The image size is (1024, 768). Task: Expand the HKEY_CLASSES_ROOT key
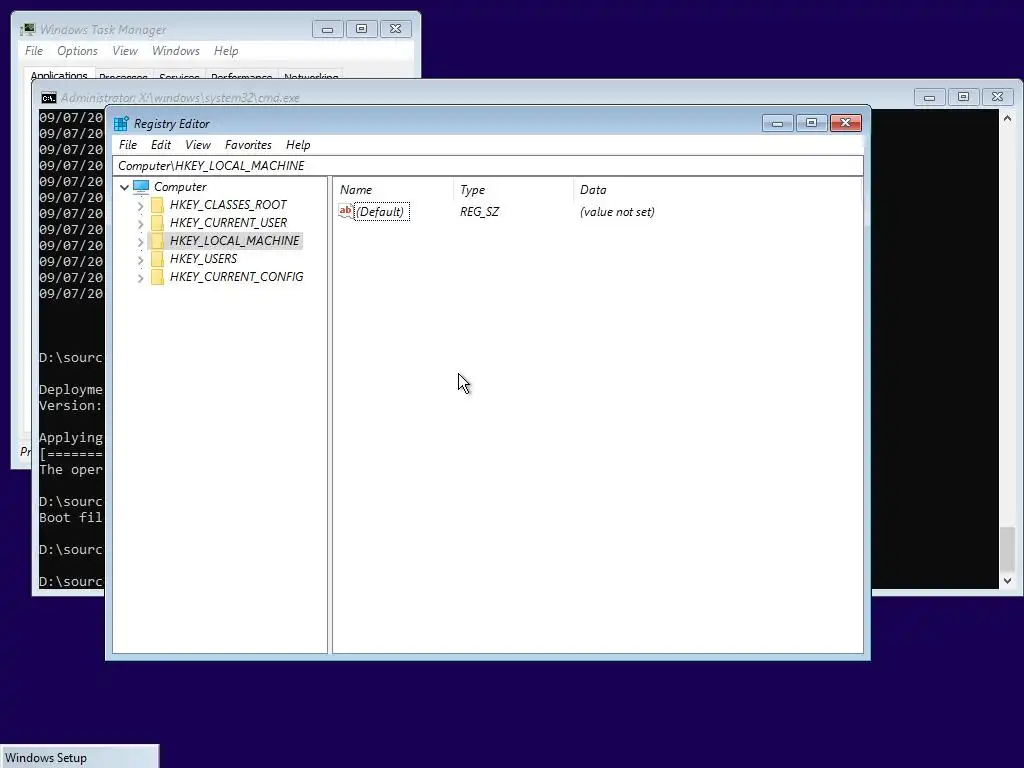pyautogui.click(x=140, y=206)
